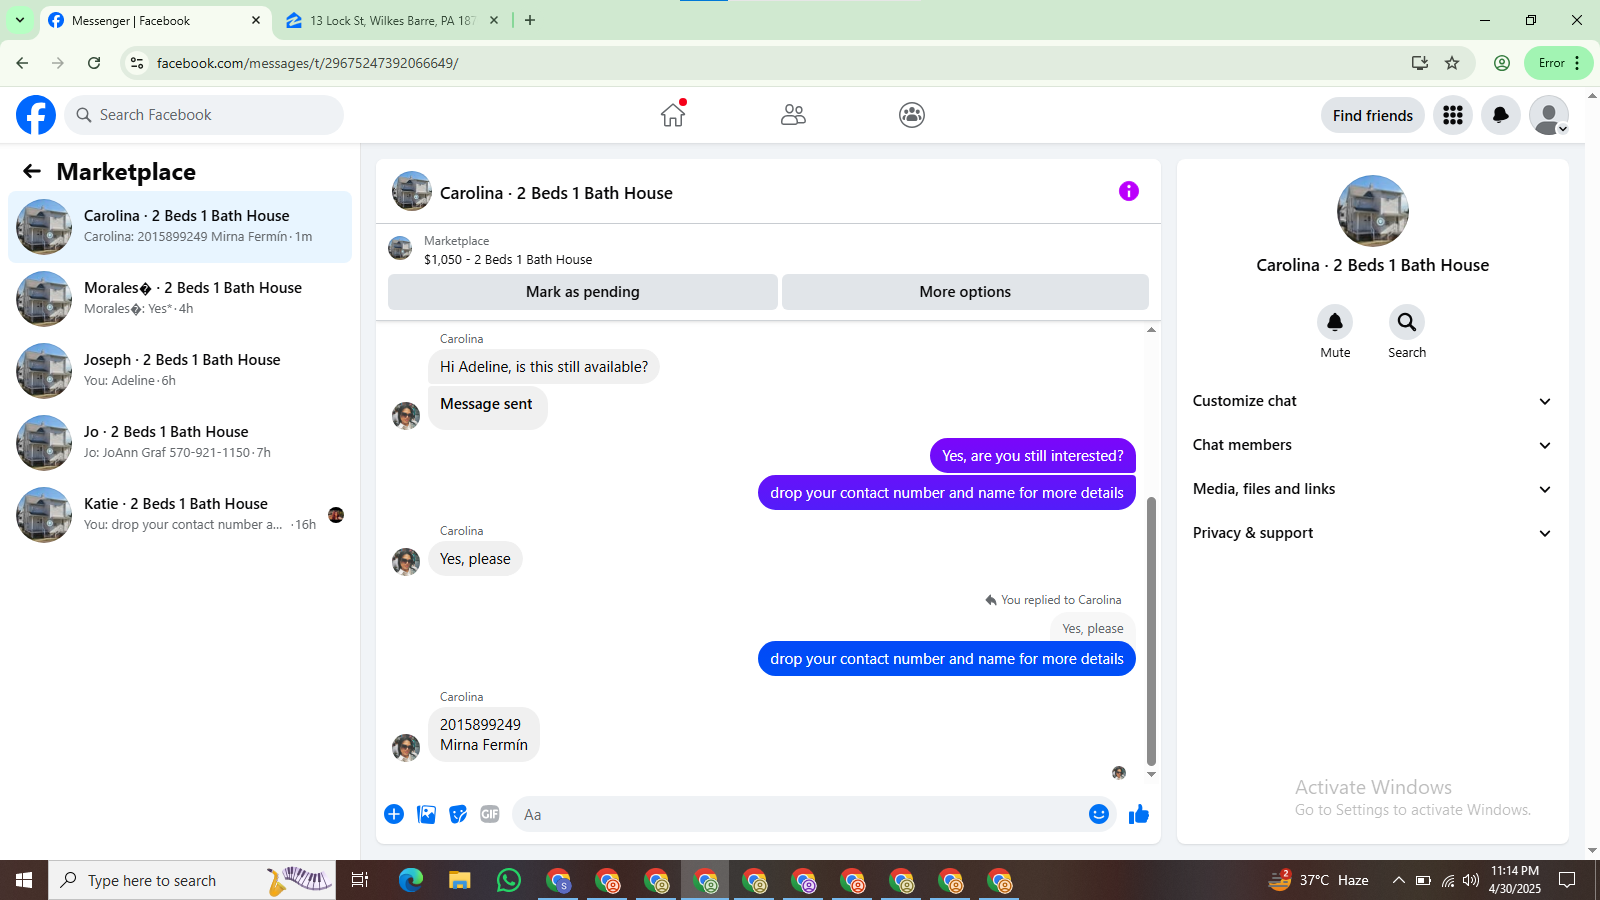This screenshot has height=900, width=1600.
Task: Click Mark as pending button
Action: (x=583, y=292)
